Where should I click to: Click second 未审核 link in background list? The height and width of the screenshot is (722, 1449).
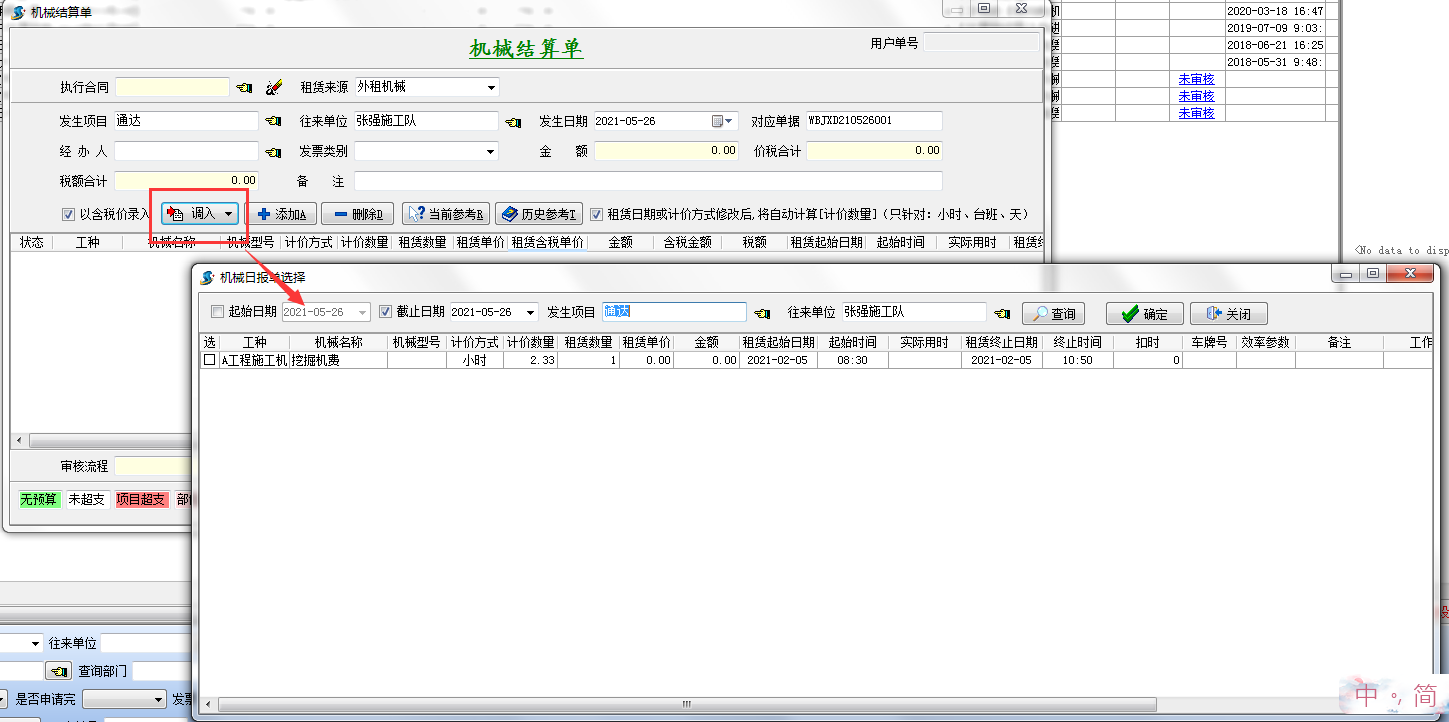pos(1196,96)
